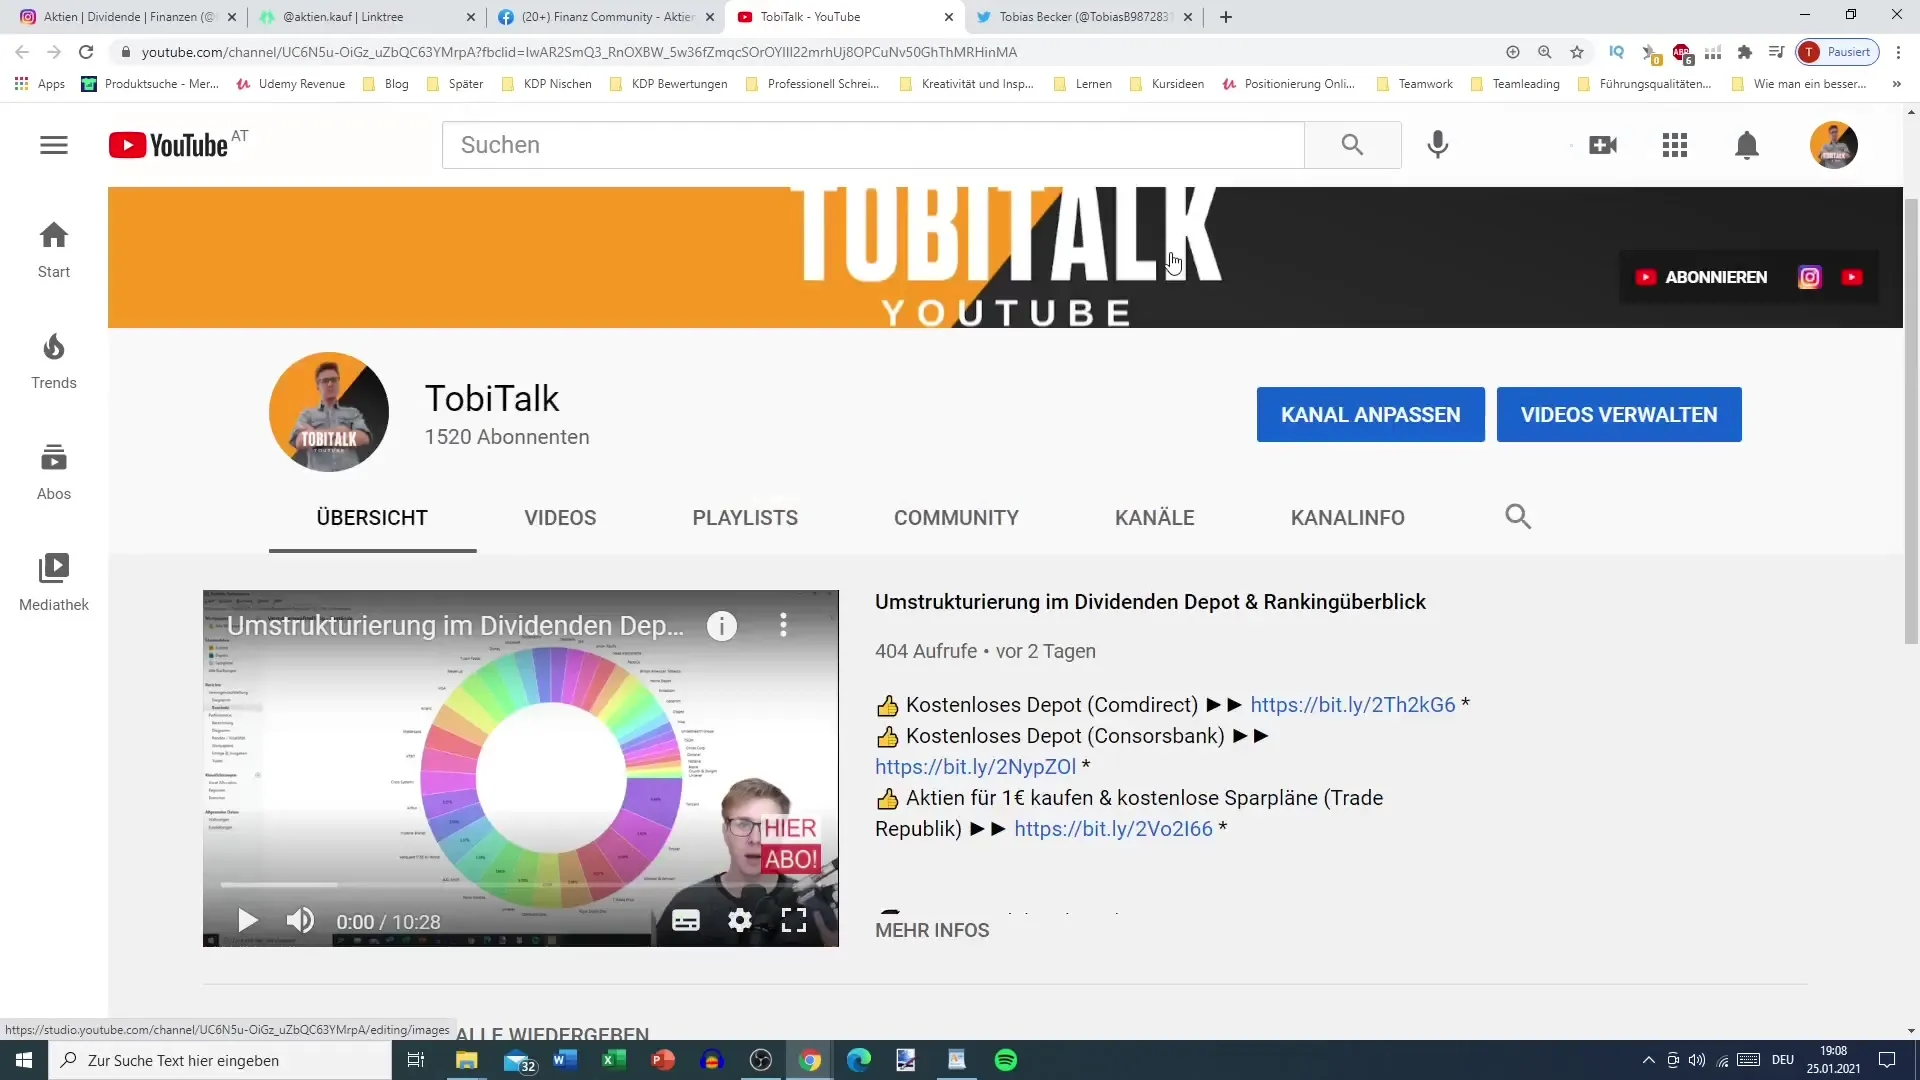Viewport: 1920px width, 1080px height.
Task: Open the Trade Republik bit.ly/2Vo2I66 link
Action: pos(1113,829)
